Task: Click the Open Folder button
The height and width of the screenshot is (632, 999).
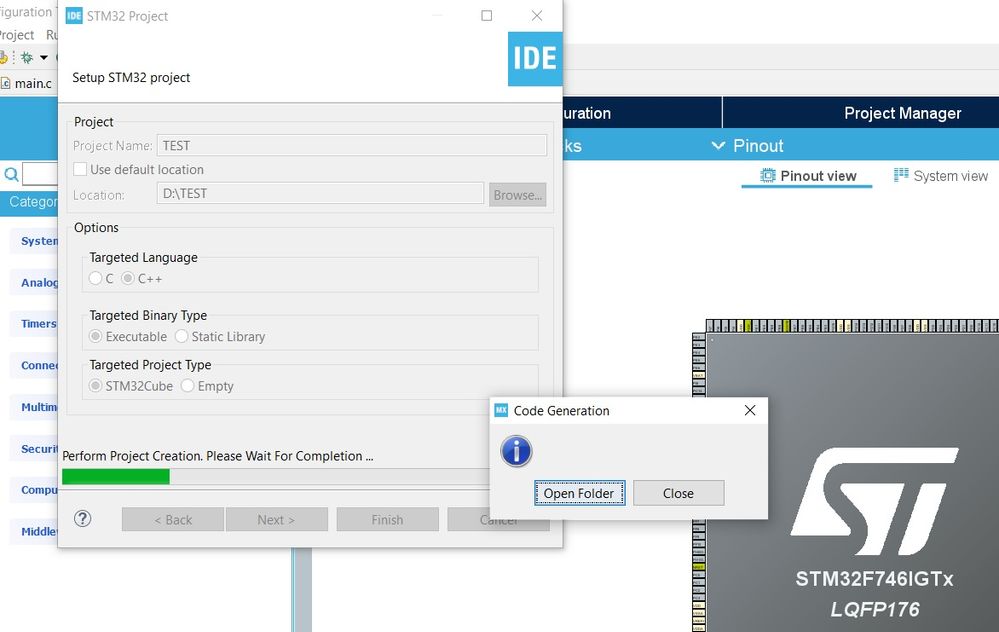Action: tap(579, 493)
